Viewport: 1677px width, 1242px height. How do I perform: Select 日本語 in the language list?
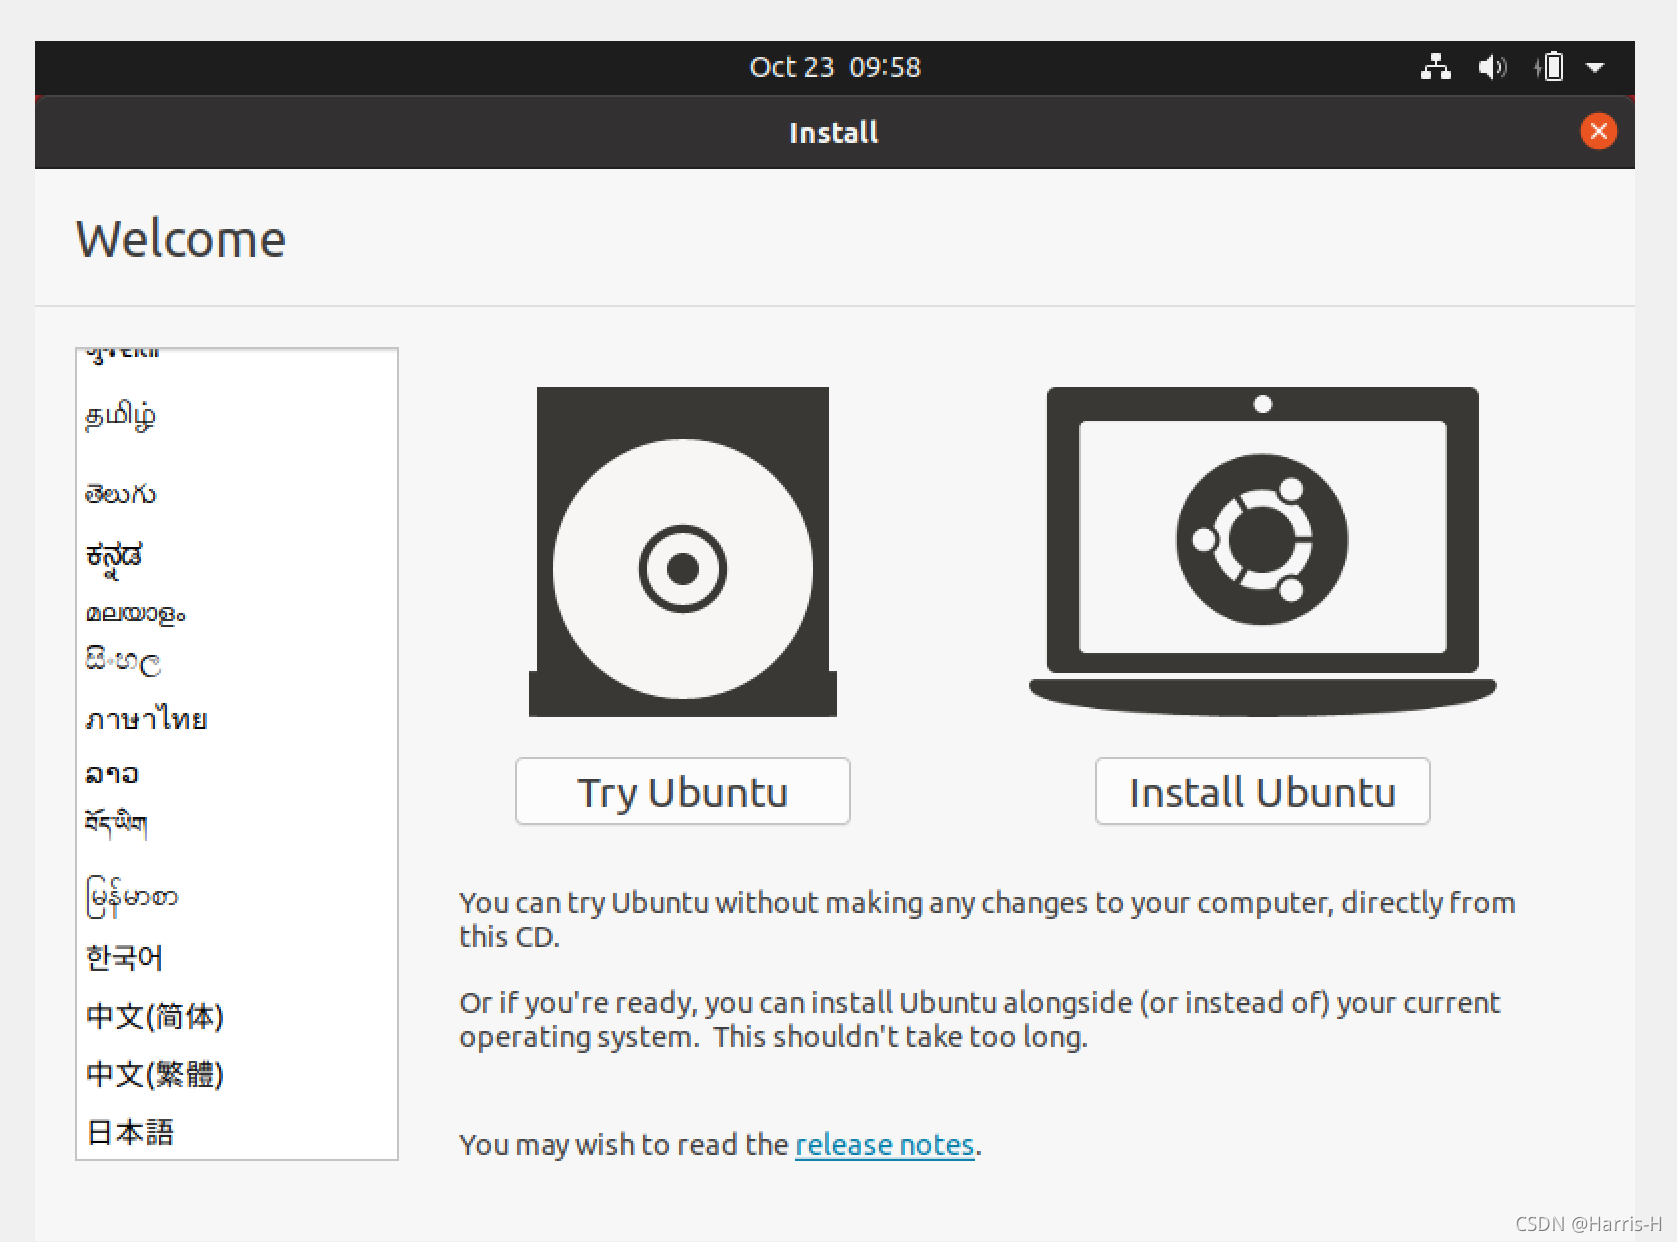pos(237,1132)
